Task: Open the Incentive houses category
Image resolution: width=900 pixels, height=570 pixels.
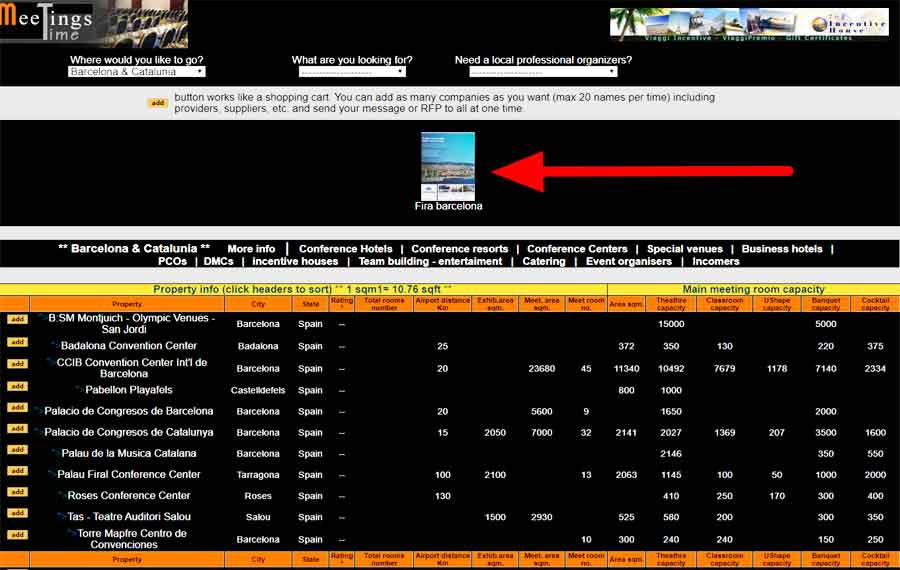Action: (295, 262)
